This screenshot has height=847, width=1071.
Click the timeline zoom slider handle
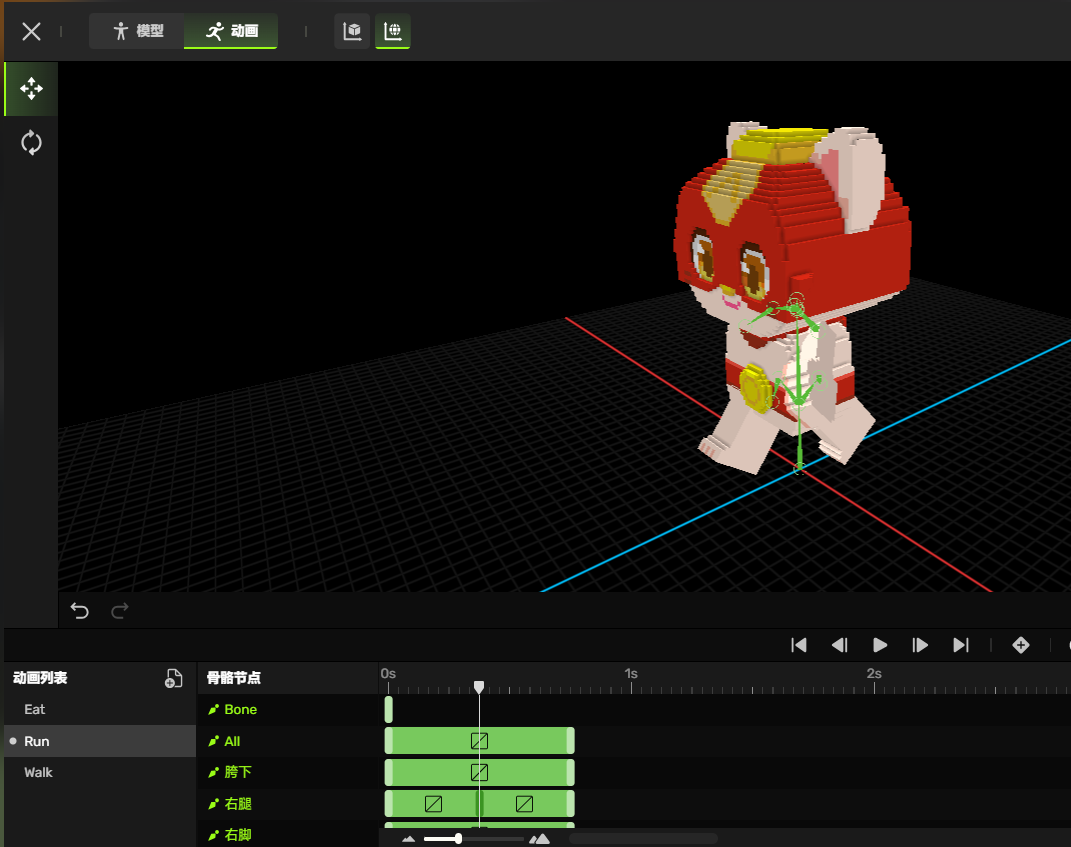pyautogui.click(x=458, y=839)
